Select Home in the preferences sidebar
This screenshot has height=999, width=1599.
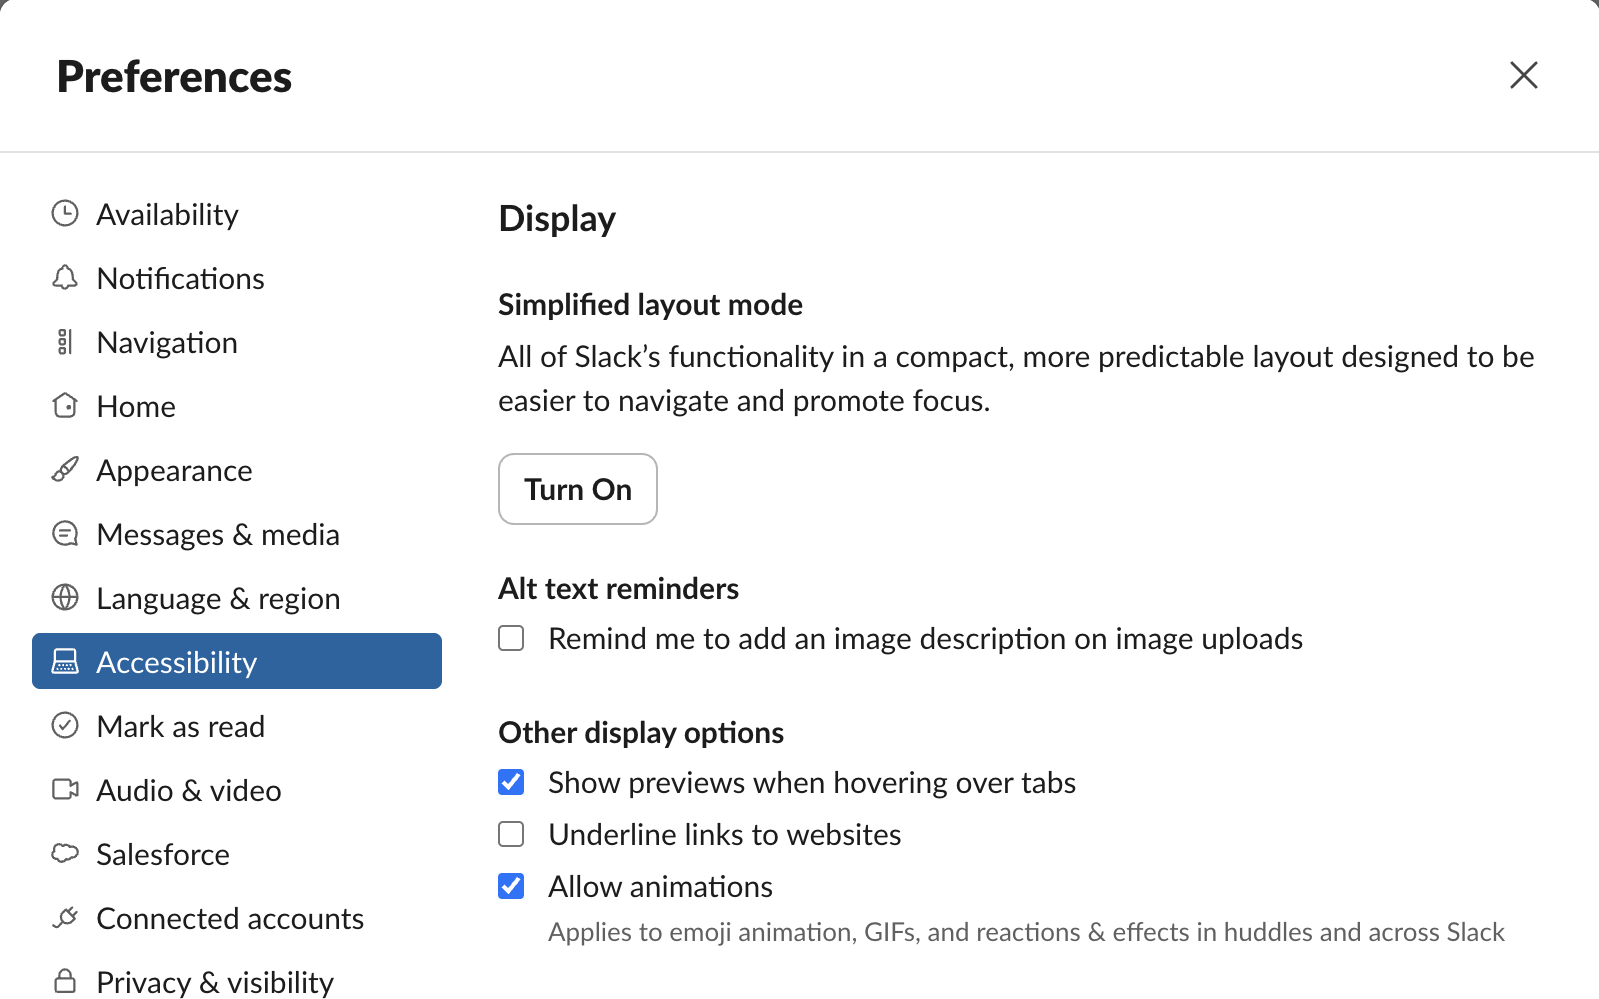click(237, 406)
